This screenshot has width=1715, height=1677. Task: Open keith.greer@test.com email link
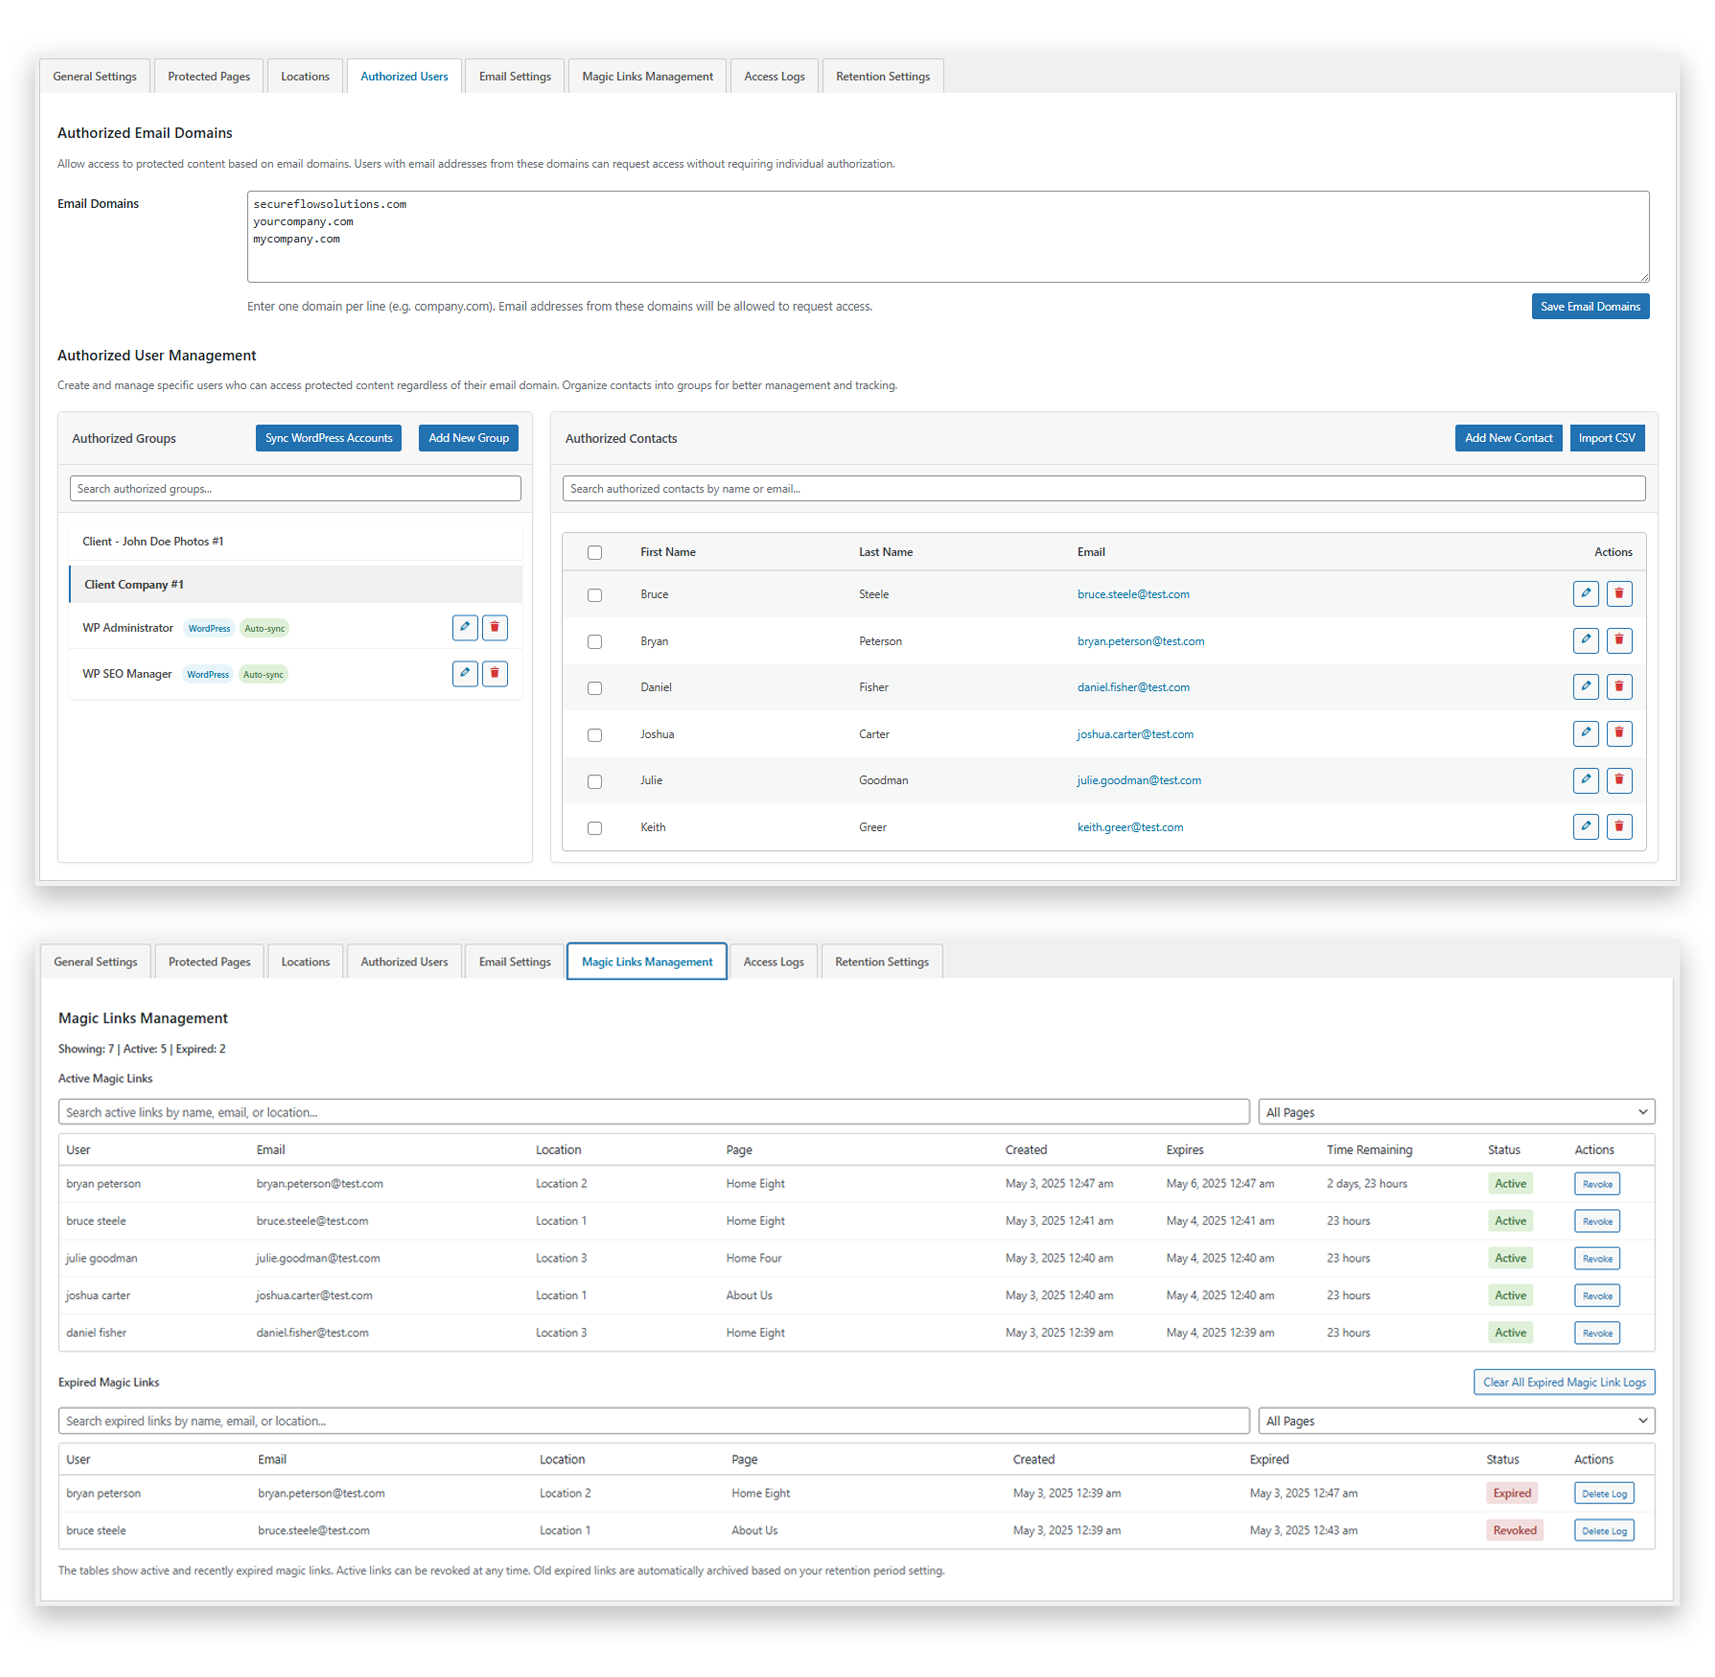[x=1130, y=827]
